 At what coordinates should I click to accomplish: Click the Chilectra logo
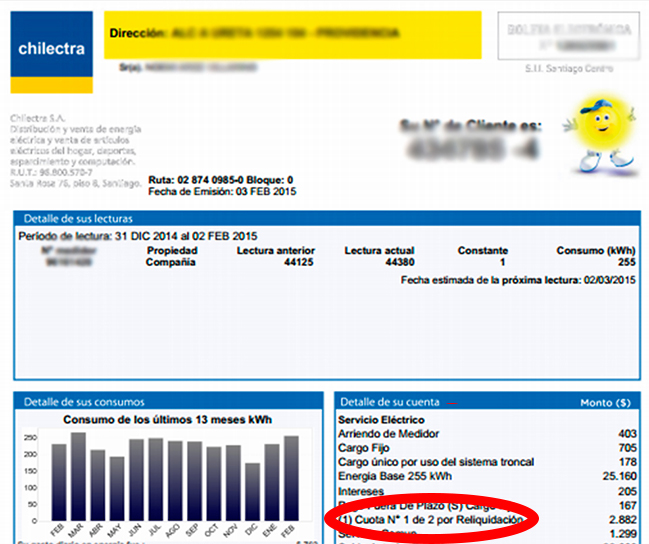click(51, 49)
